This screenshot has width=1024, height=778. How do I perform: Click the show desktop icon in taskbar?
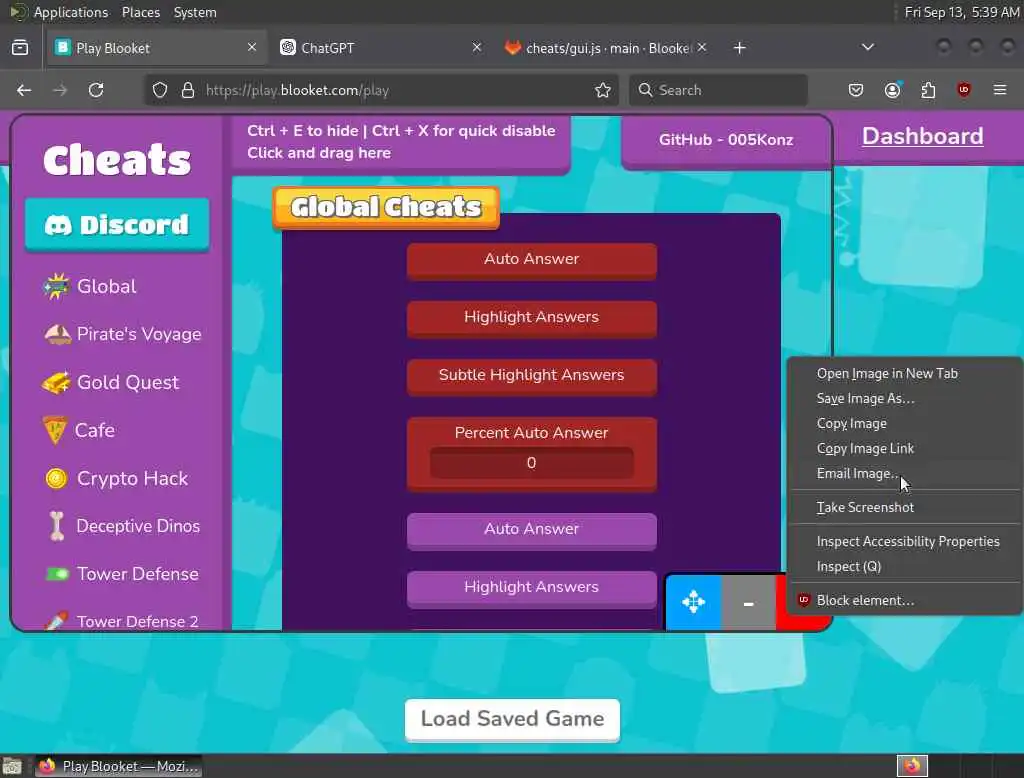[12, 766]
